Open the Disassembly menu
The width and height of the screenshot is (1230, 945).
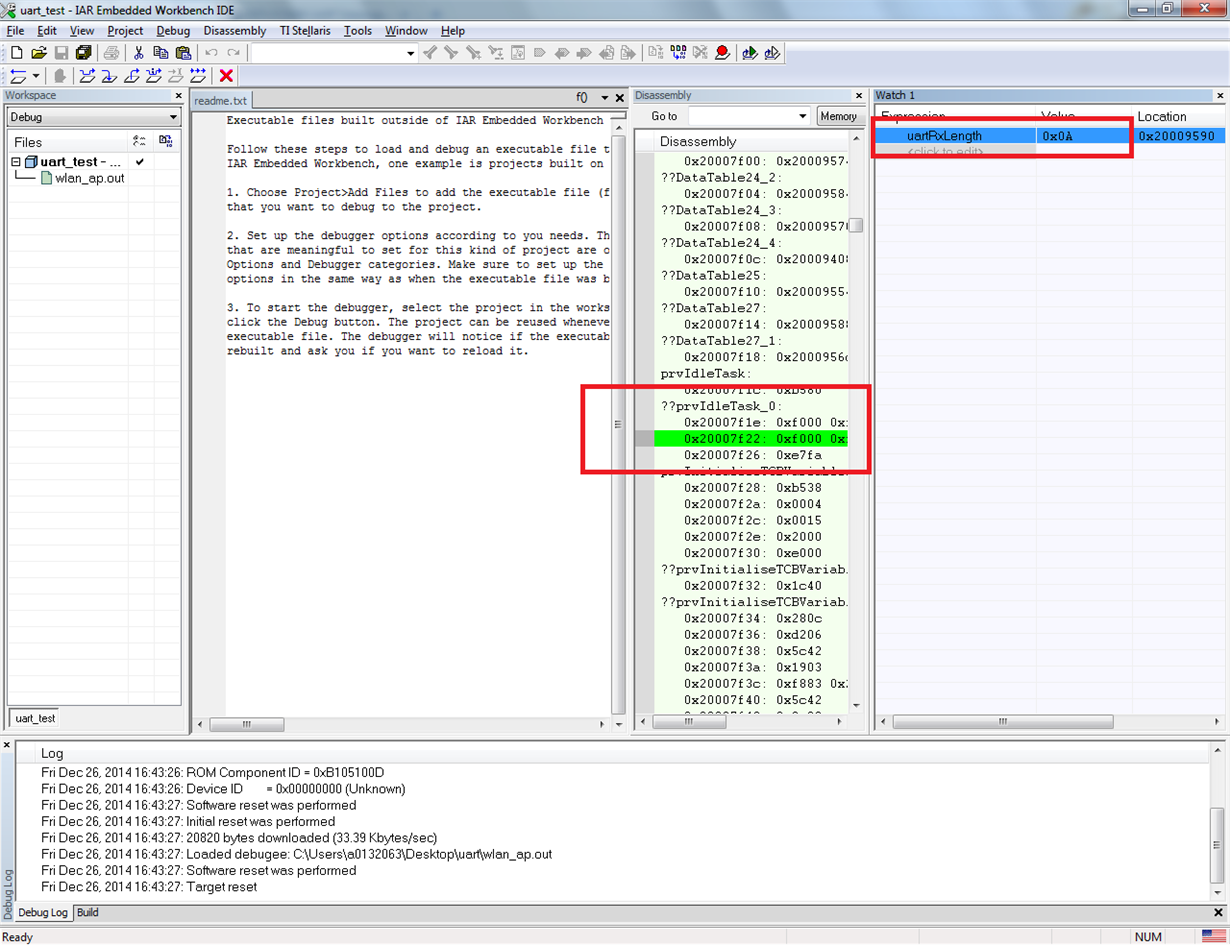point(235,31)
